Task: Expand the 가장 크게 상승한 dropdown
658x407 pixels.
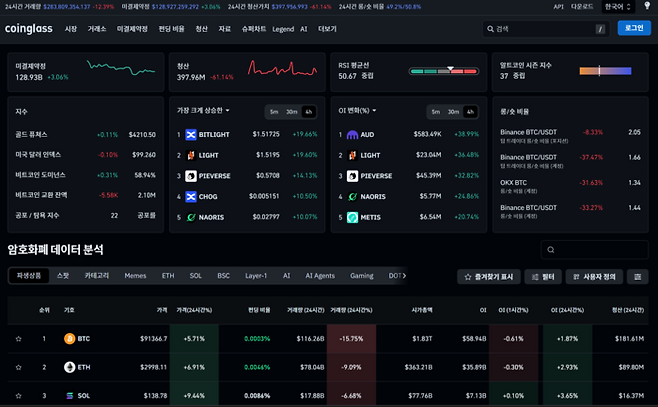Action: [x=204, y=111]
